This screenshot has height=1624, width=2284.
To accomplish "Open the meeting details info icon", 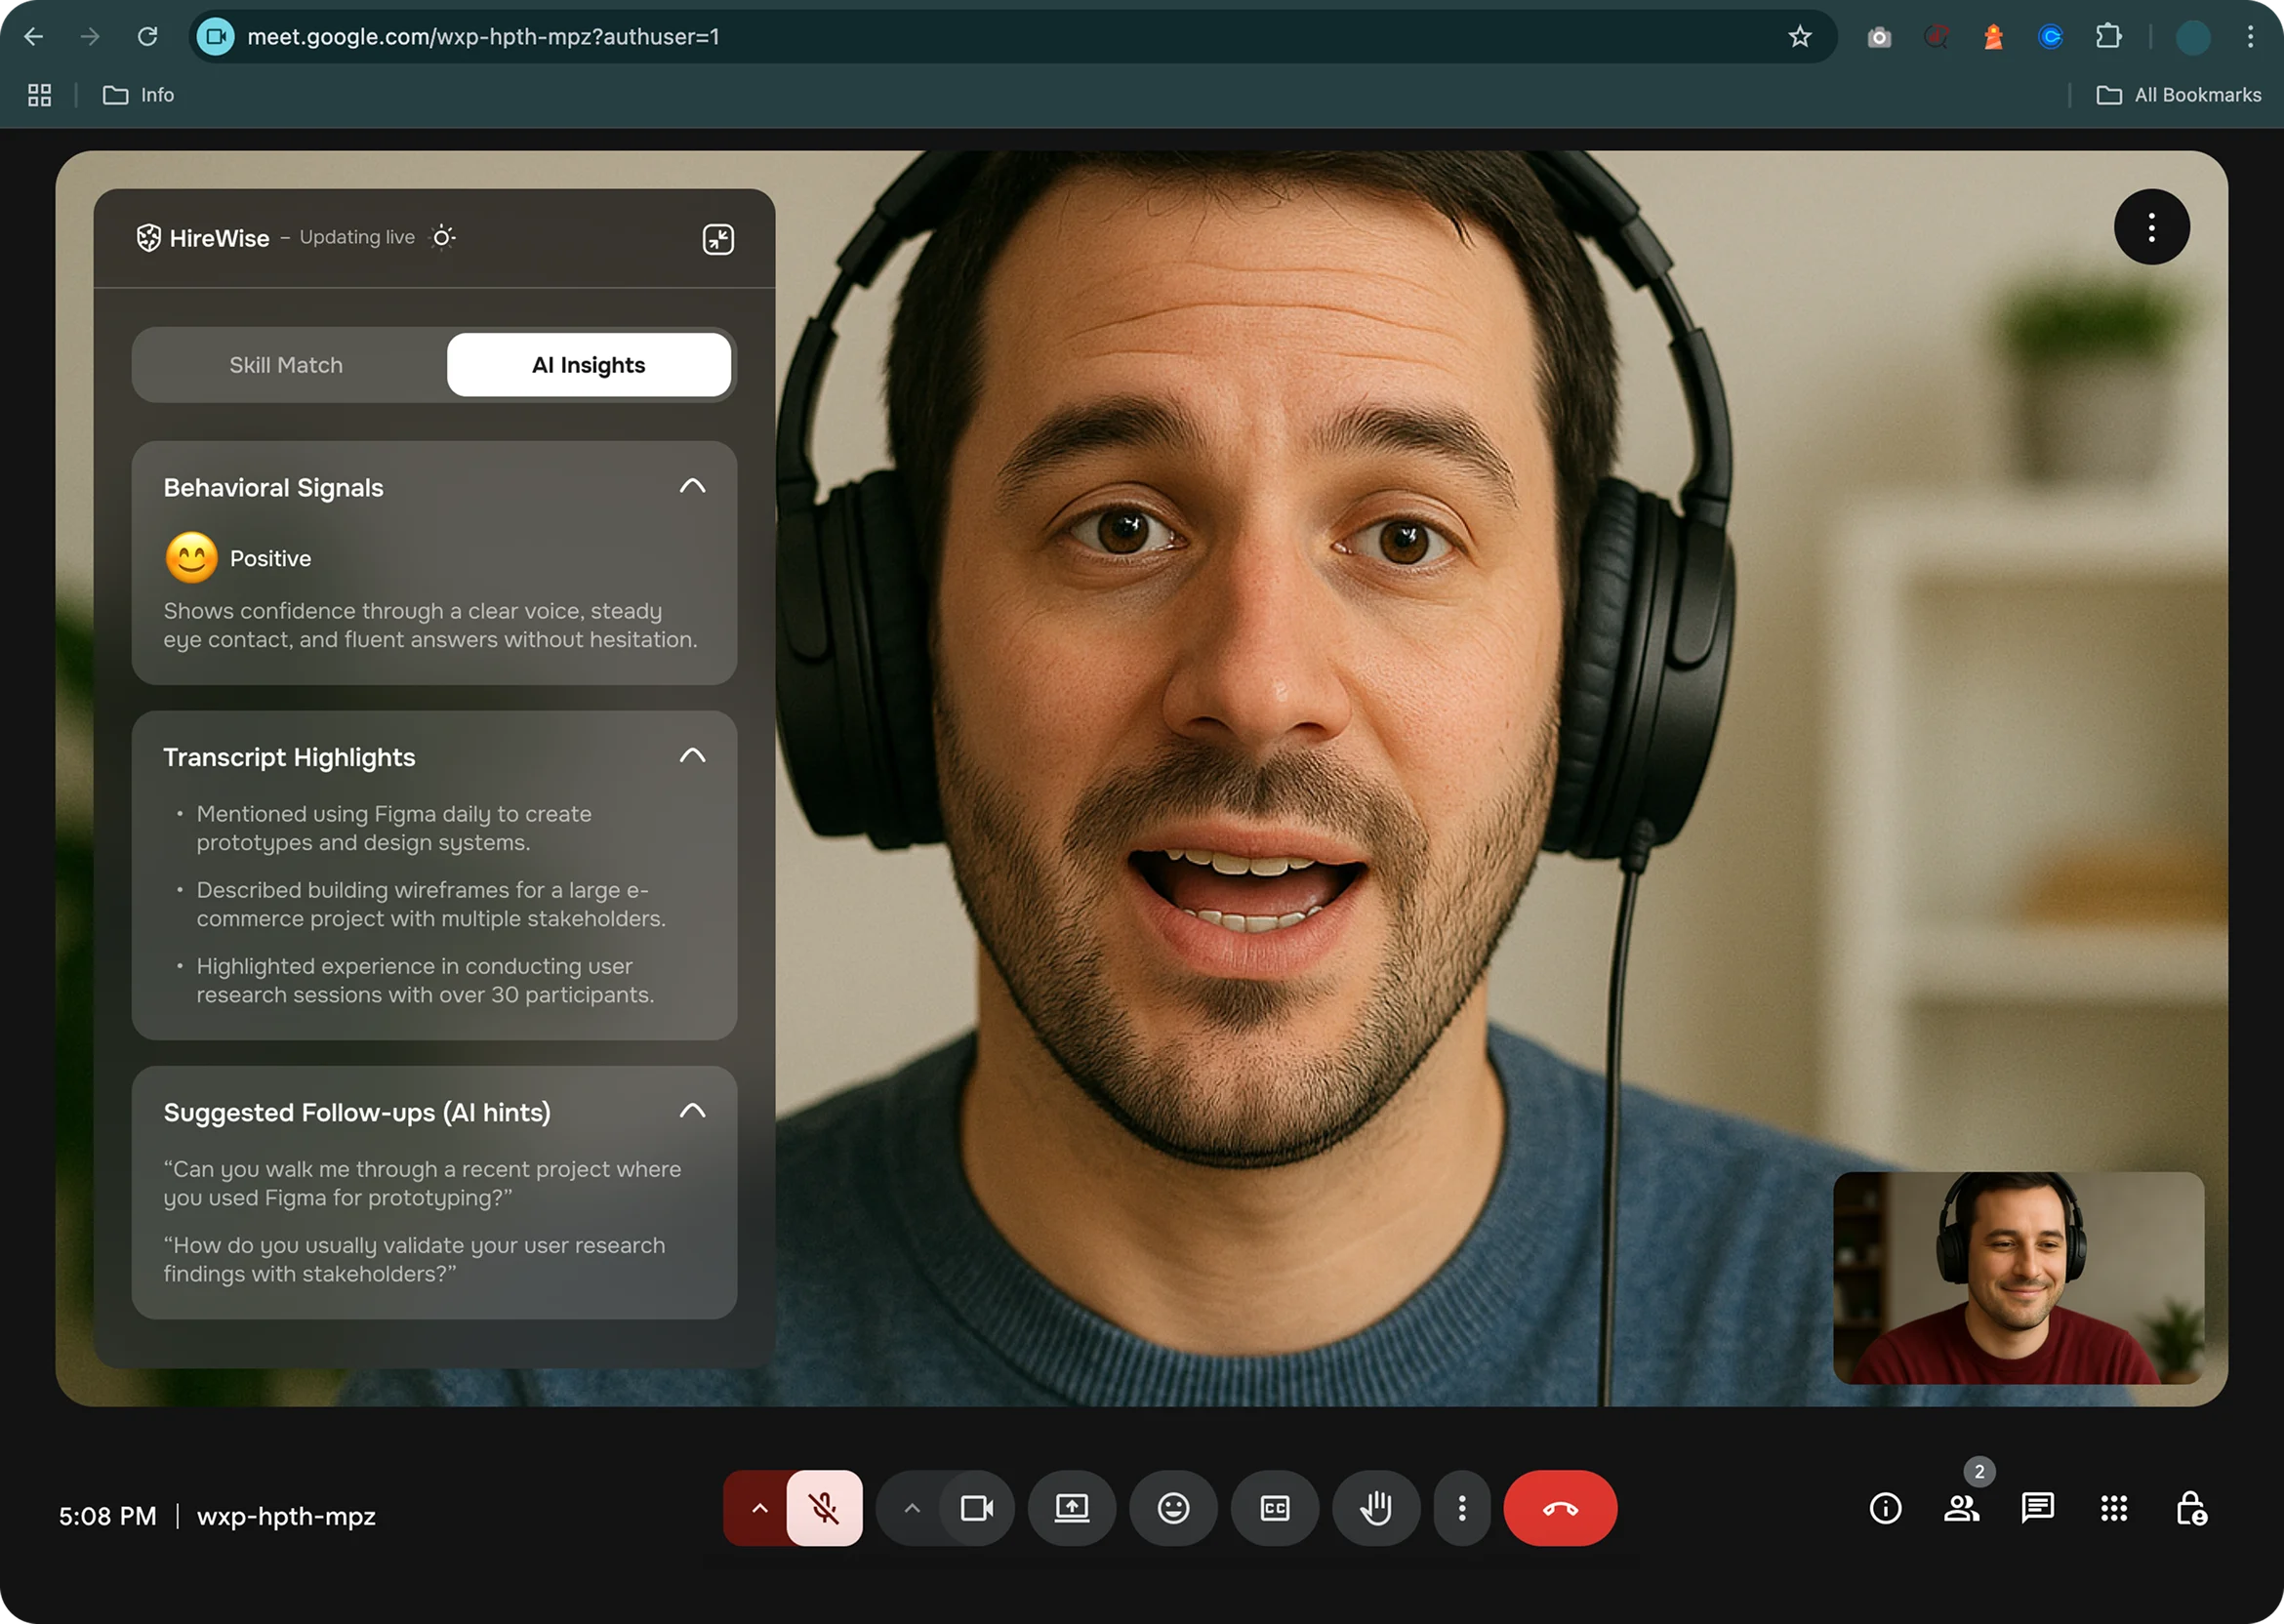I will click(1885, 1508).
